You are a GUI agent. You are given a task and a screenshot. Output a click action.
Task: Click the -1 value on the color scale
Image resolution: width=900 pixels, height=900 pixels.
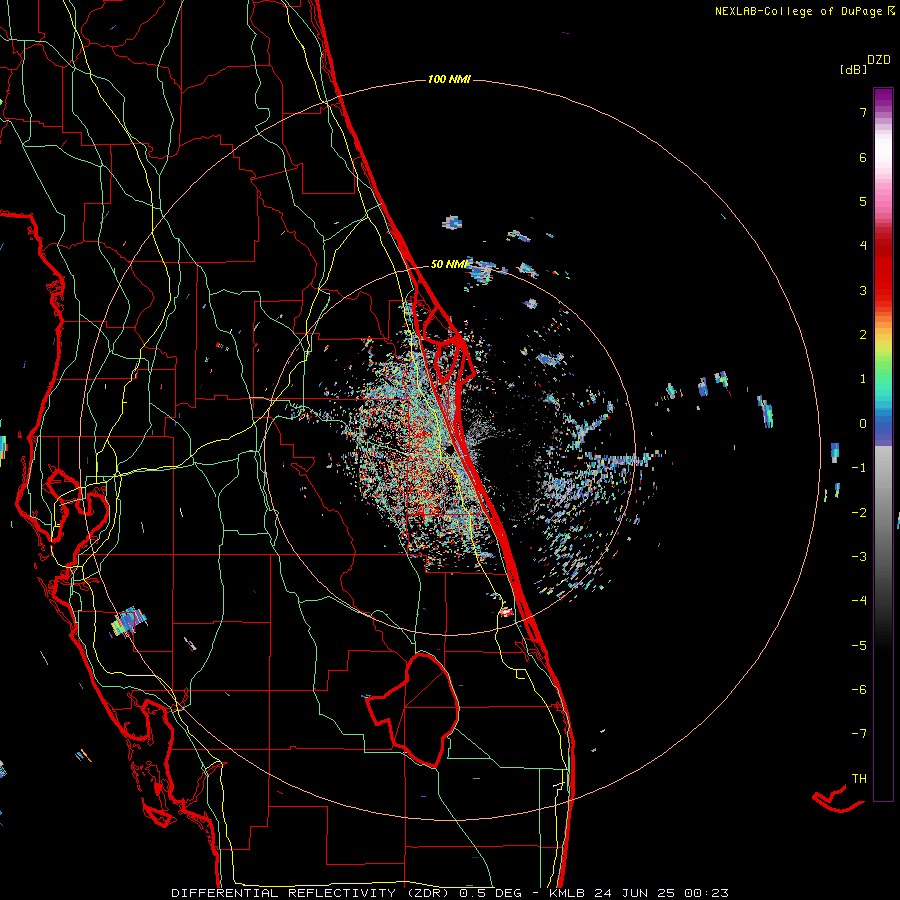pyautogui.click(x=859, y=468)
